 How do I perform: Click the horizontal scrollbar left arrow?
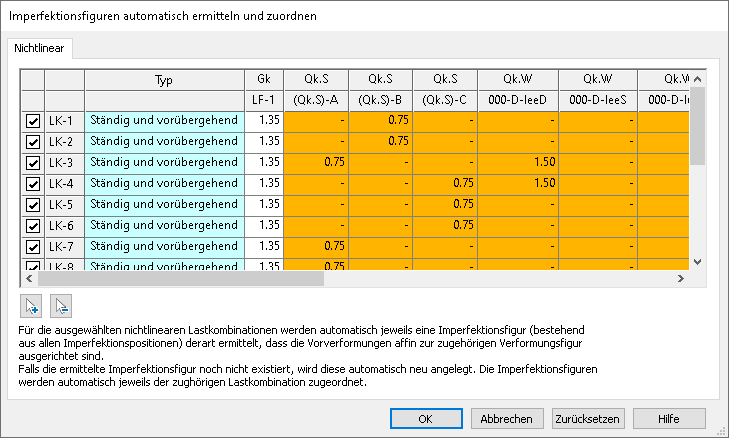click(28, 279)
